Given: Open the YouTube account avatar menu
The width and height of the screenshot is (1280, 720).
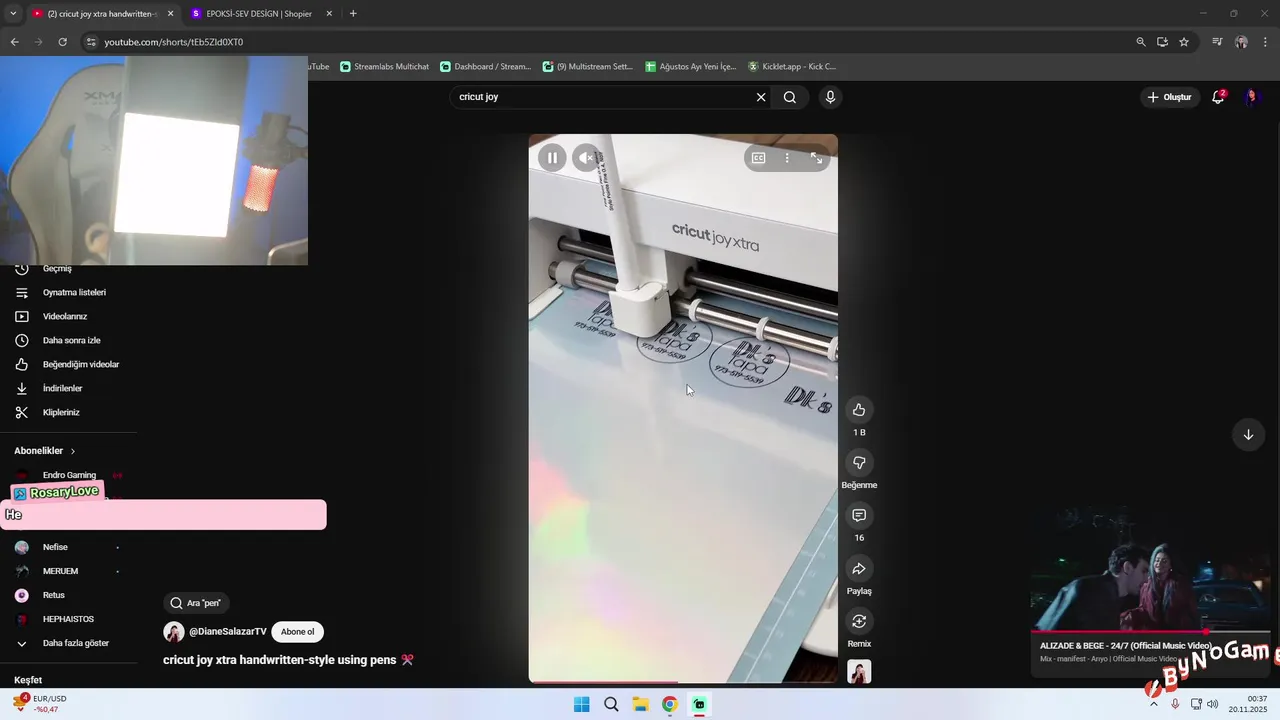Looking at the screenshot, I should [1252, 97].
